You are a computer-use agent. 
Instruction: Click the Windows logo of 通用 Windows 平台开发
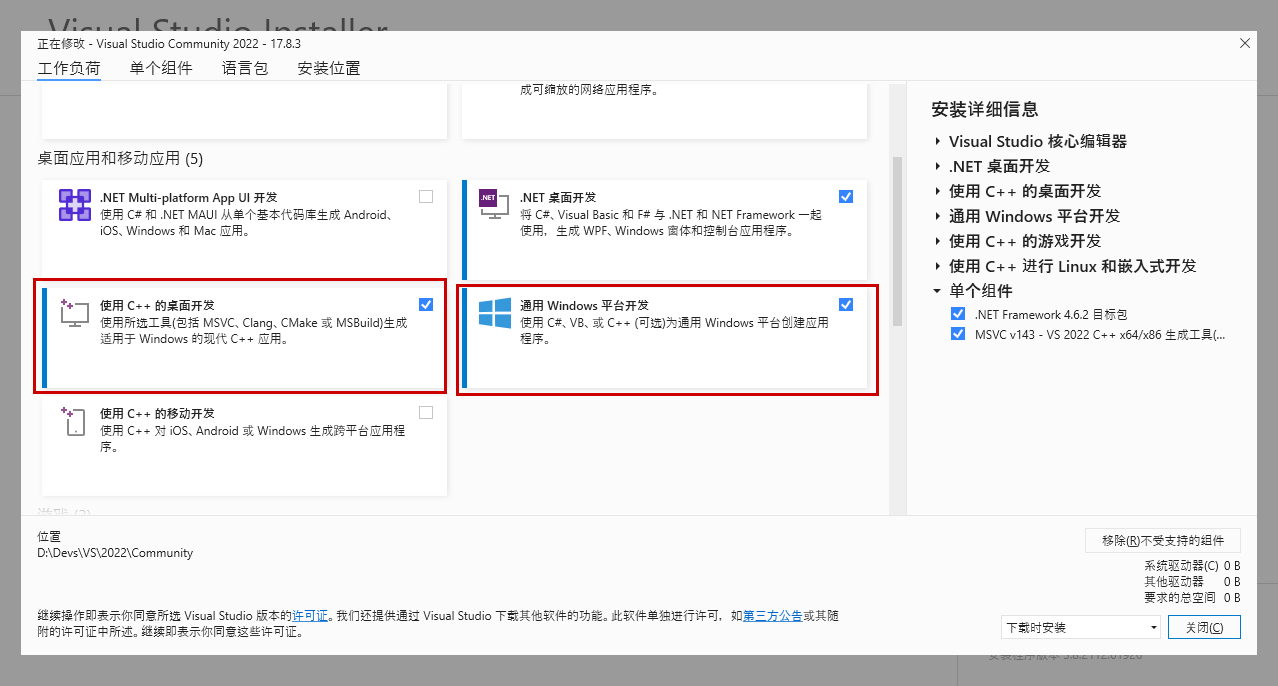click(x=494, y=312)
